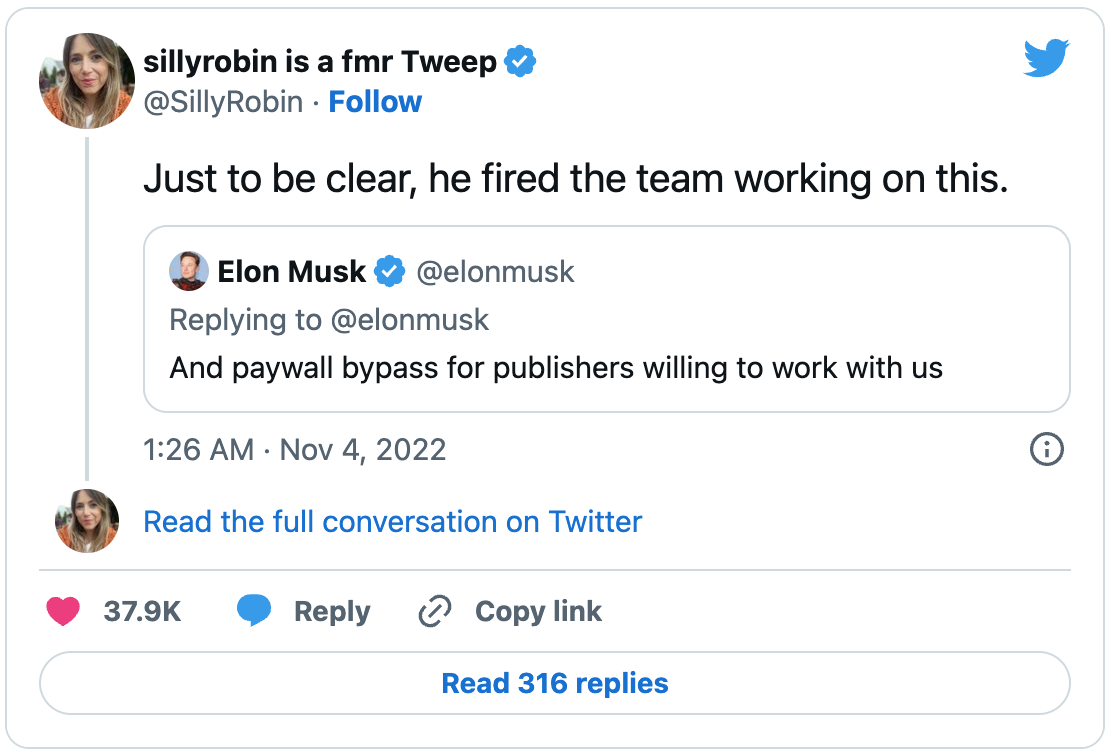
Task: Click Elon Musk's verified checkmark badge
Action: [x=389, y=271]
